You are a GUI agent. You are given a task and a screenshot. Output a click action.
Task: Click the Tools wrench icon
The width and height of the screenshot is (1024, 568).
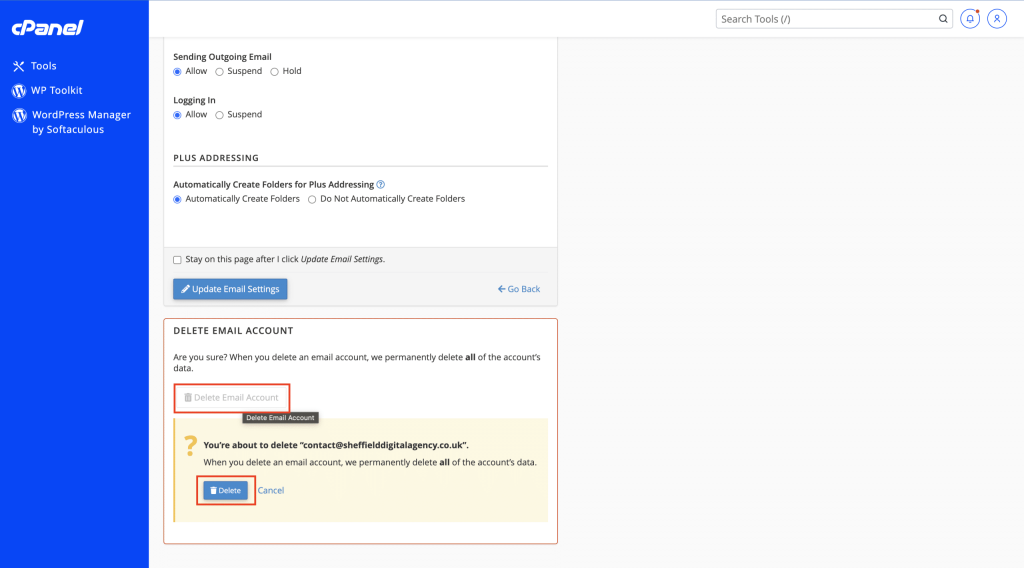coord(18,66)
